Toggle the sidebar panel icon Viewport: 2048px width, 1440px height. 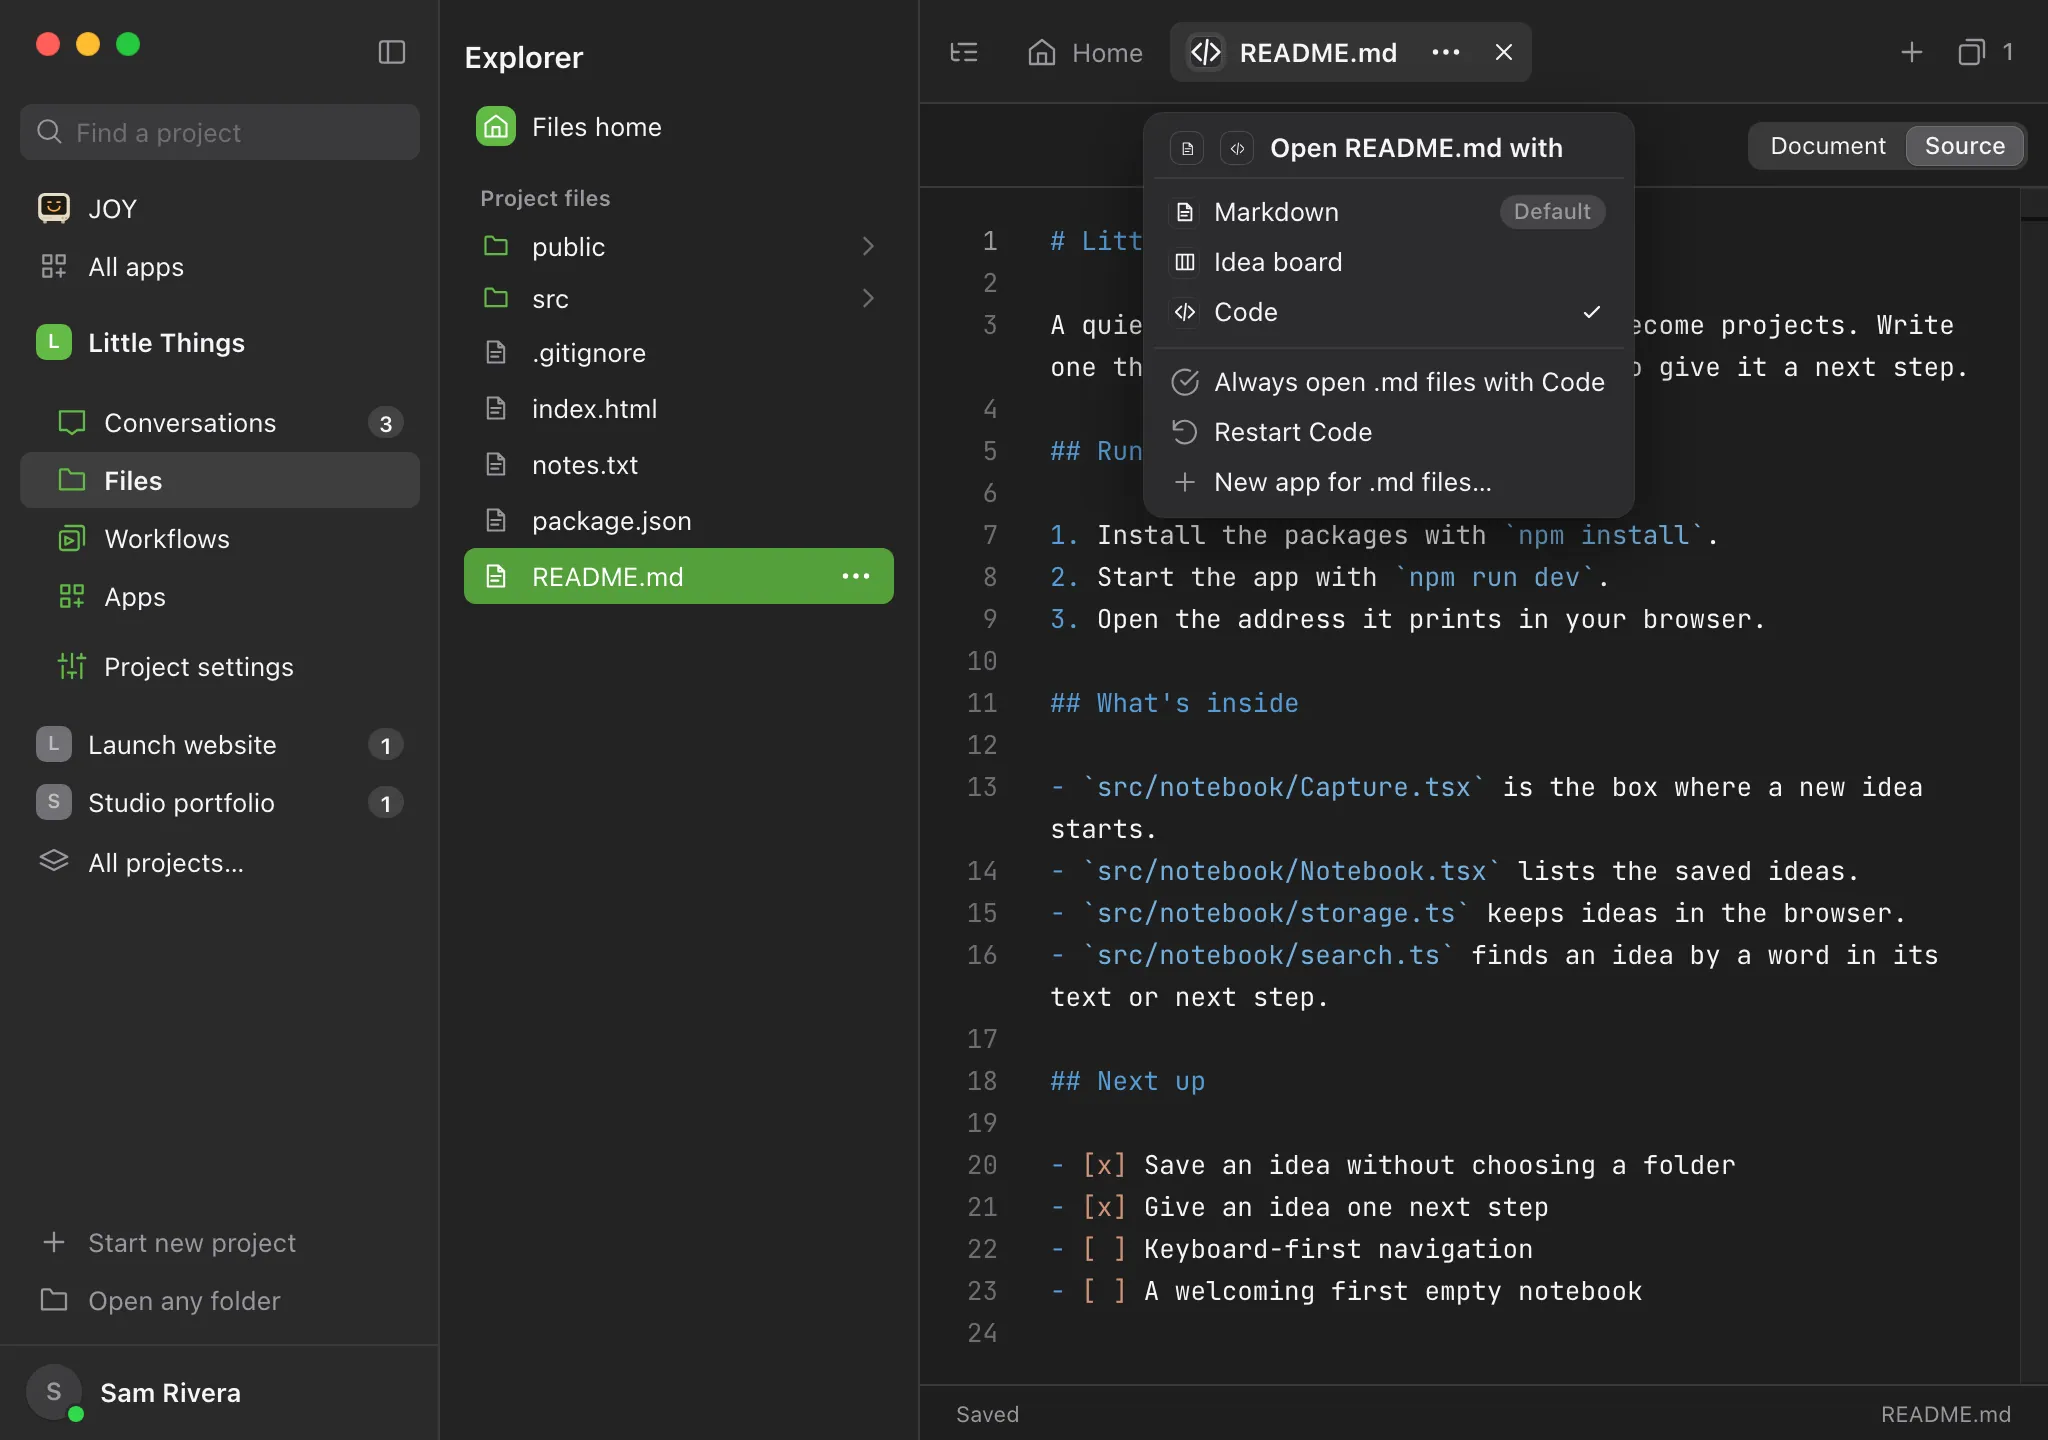pyautogui.click(x=392, y=52)
